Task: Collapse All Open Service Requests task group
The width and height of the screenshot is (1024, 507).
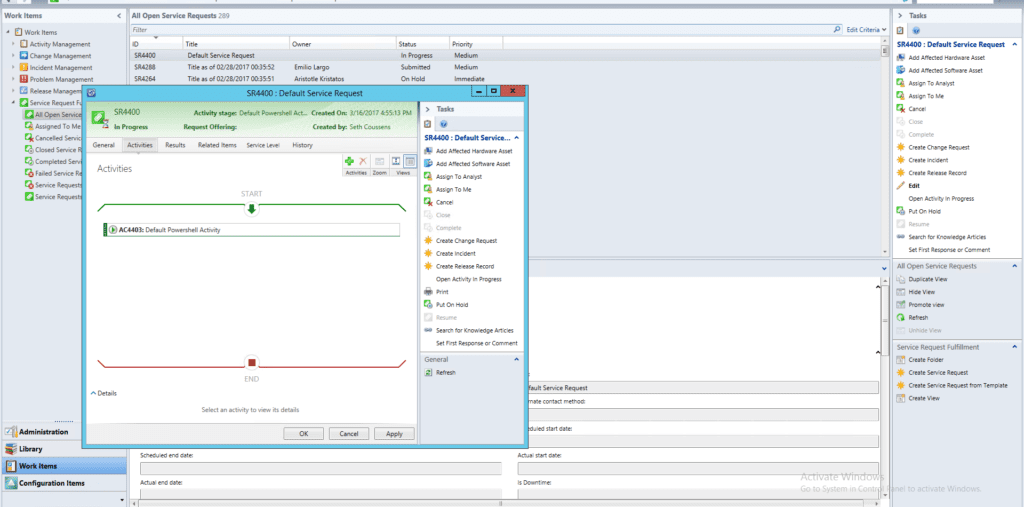Action: point(1014,267)
